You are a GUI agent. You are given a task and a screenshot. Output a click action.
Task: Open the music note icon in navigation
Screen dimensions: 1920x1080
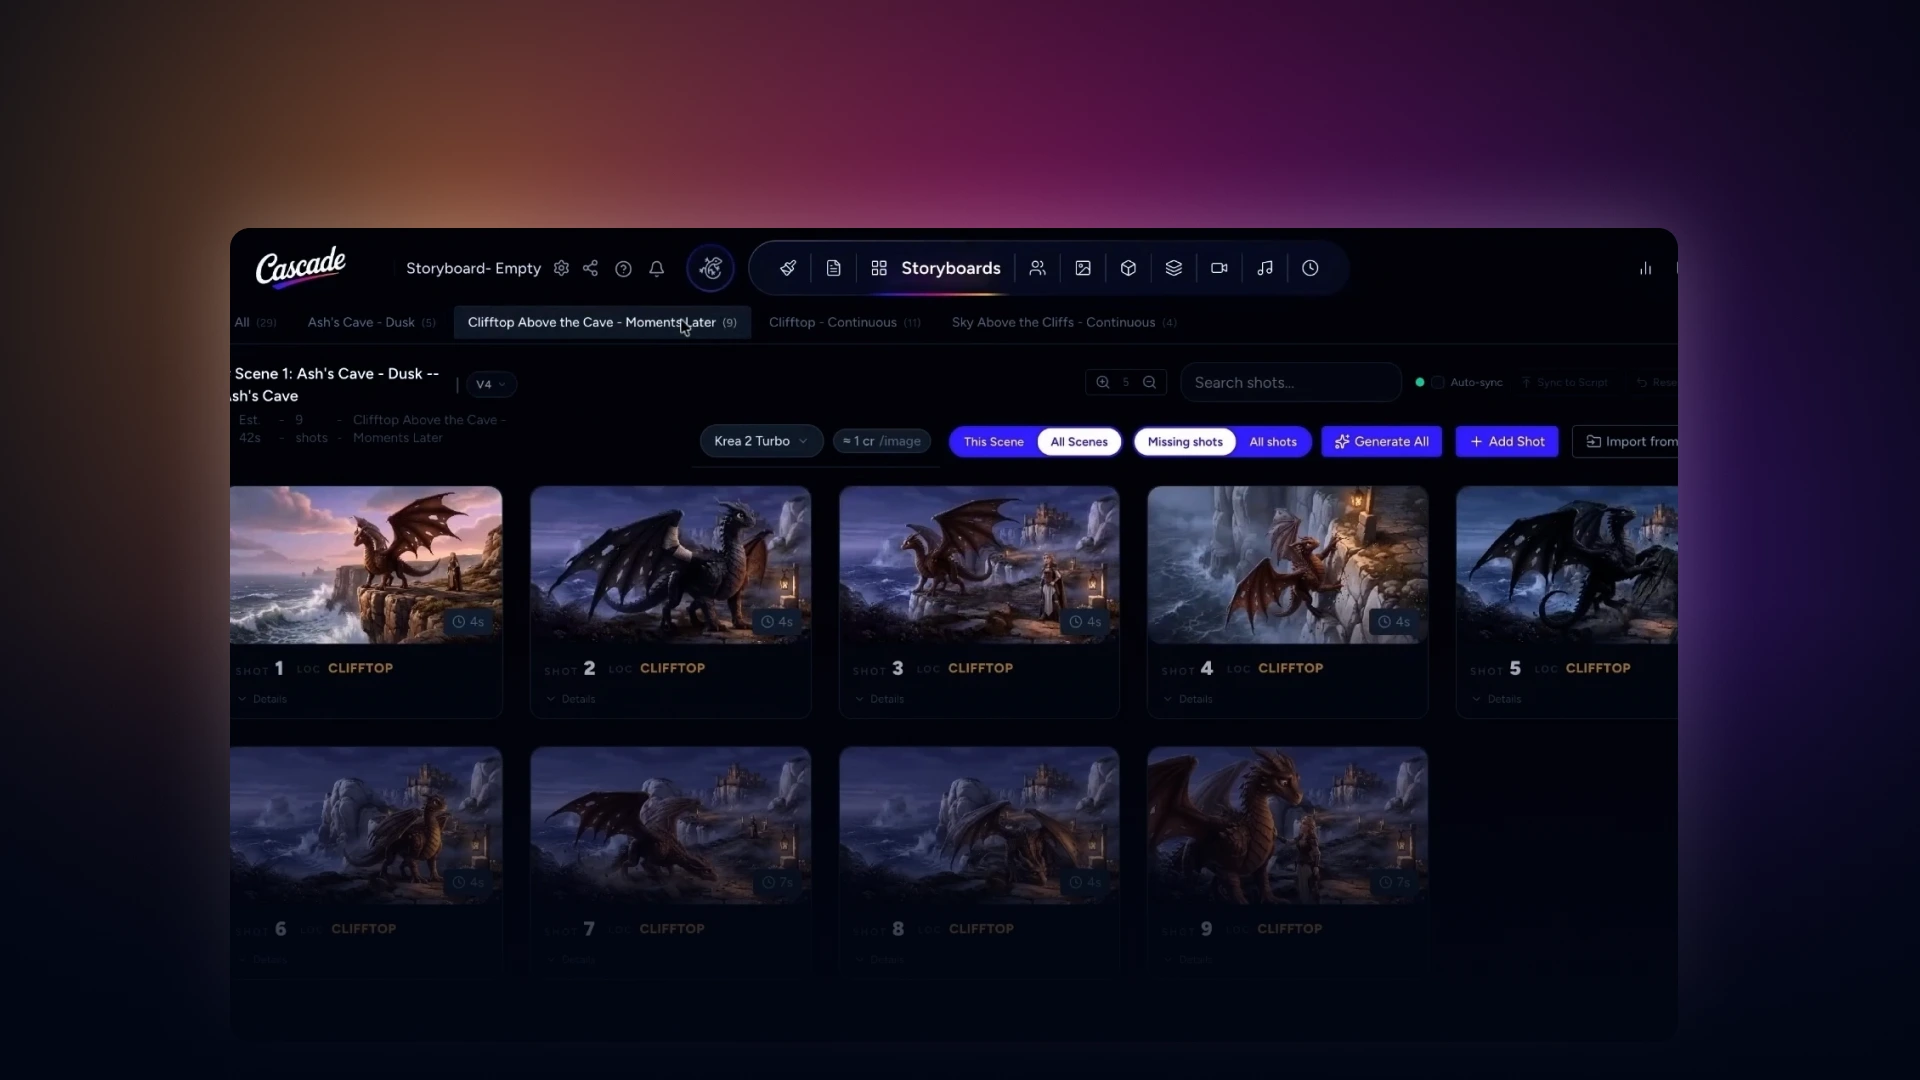tap(1265, 268)
